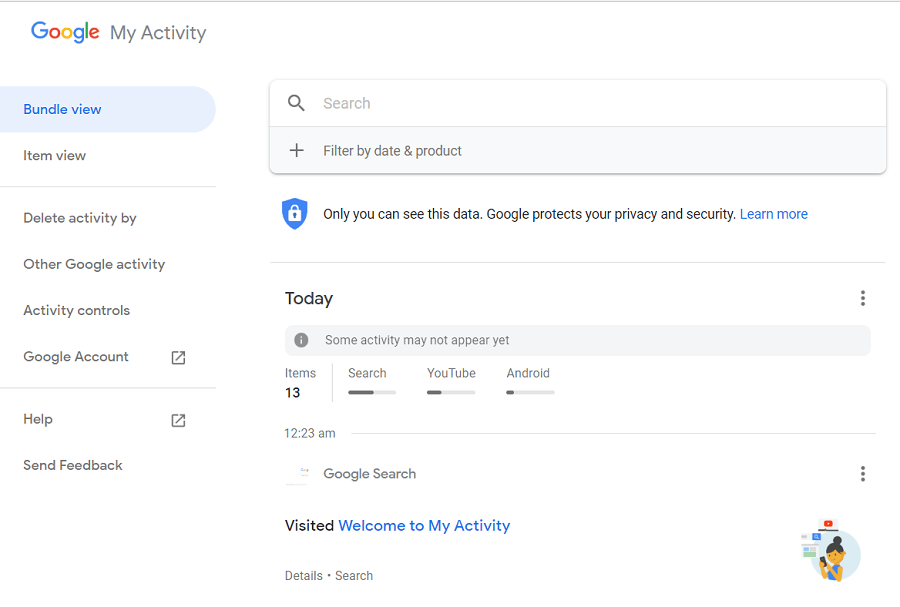Click the info icon in activity notice
This screenshot has height=607, width=900.
point(301,340)
